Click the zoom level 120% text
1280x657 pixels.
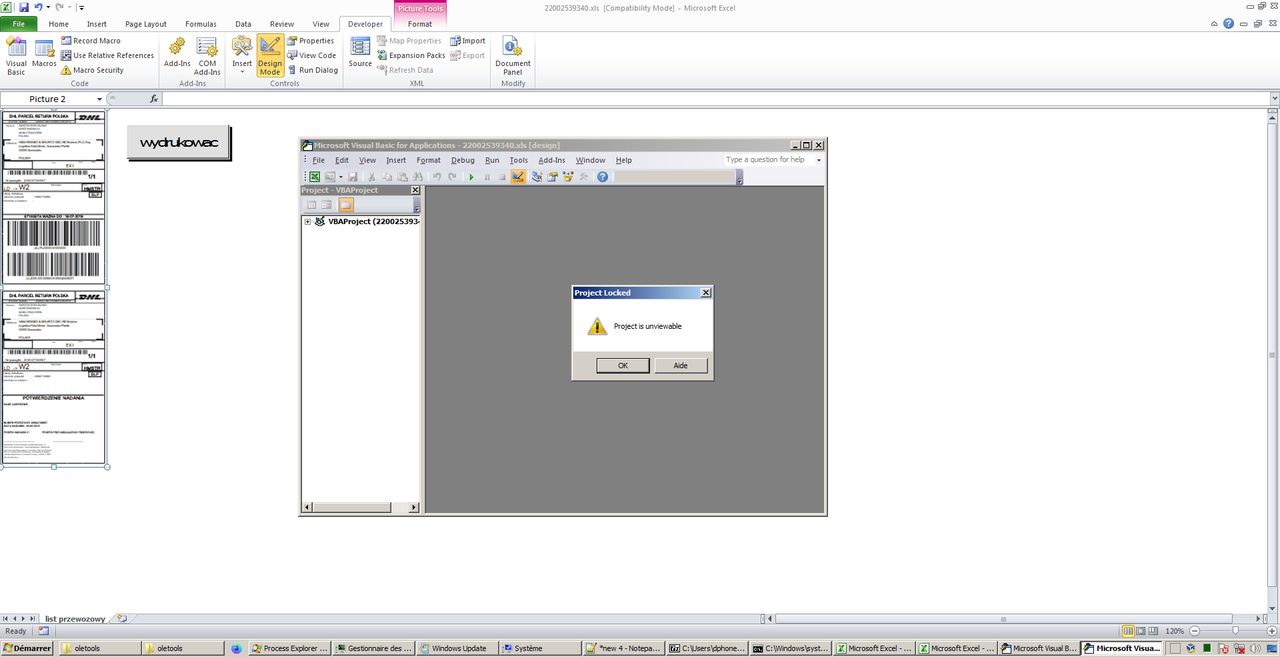point(1175,631)
